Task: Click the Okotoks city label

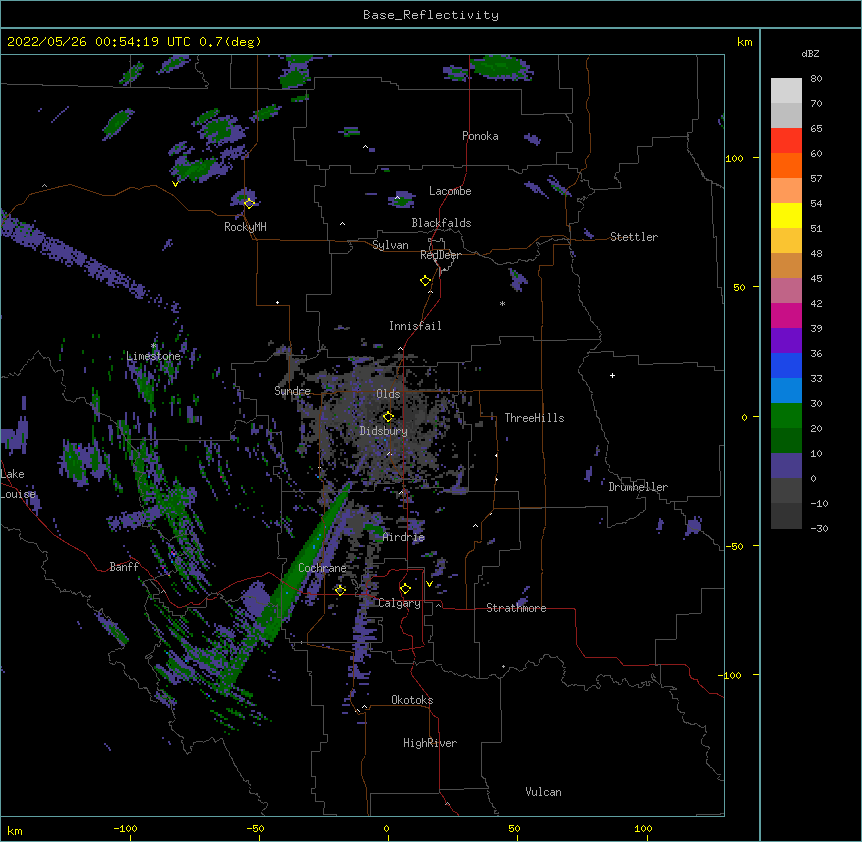Action: point(412,700)
